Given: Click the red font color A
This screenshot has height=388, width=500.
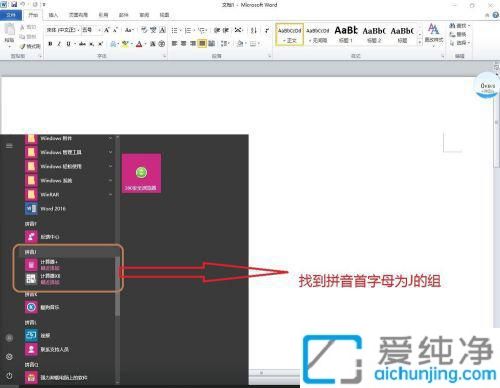Looking at the screenshot, I should [139, 44].
